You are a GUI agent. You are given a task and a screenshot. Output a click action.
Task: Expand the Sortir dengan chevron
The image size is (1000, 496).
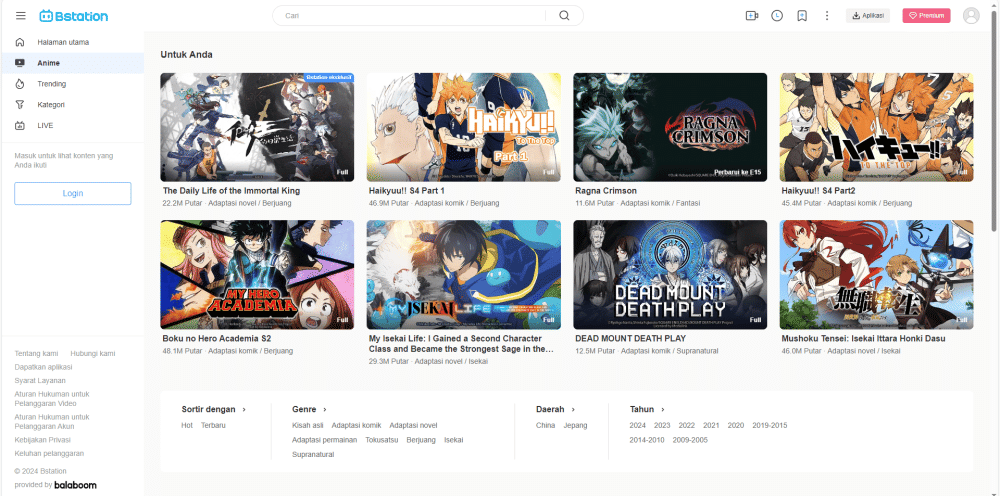coord(244,409)
